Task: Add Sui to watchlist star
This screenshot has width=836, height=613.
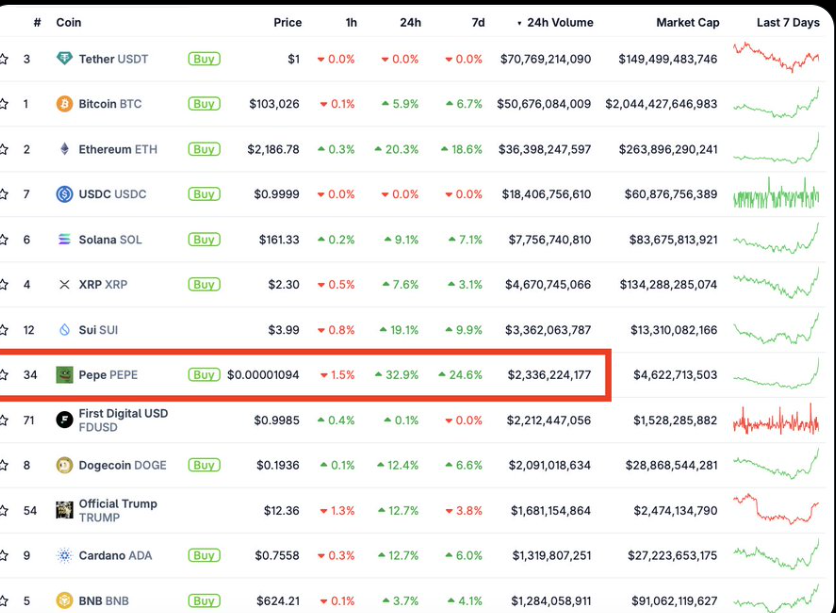Action: (x=4, y=330)
